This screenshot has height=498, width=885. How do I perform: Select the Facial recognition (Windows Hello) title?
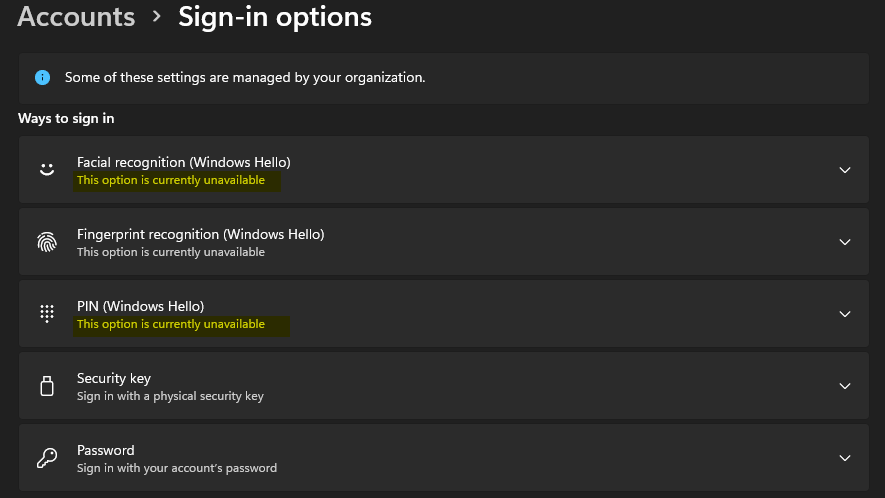(x=183, y=162)
